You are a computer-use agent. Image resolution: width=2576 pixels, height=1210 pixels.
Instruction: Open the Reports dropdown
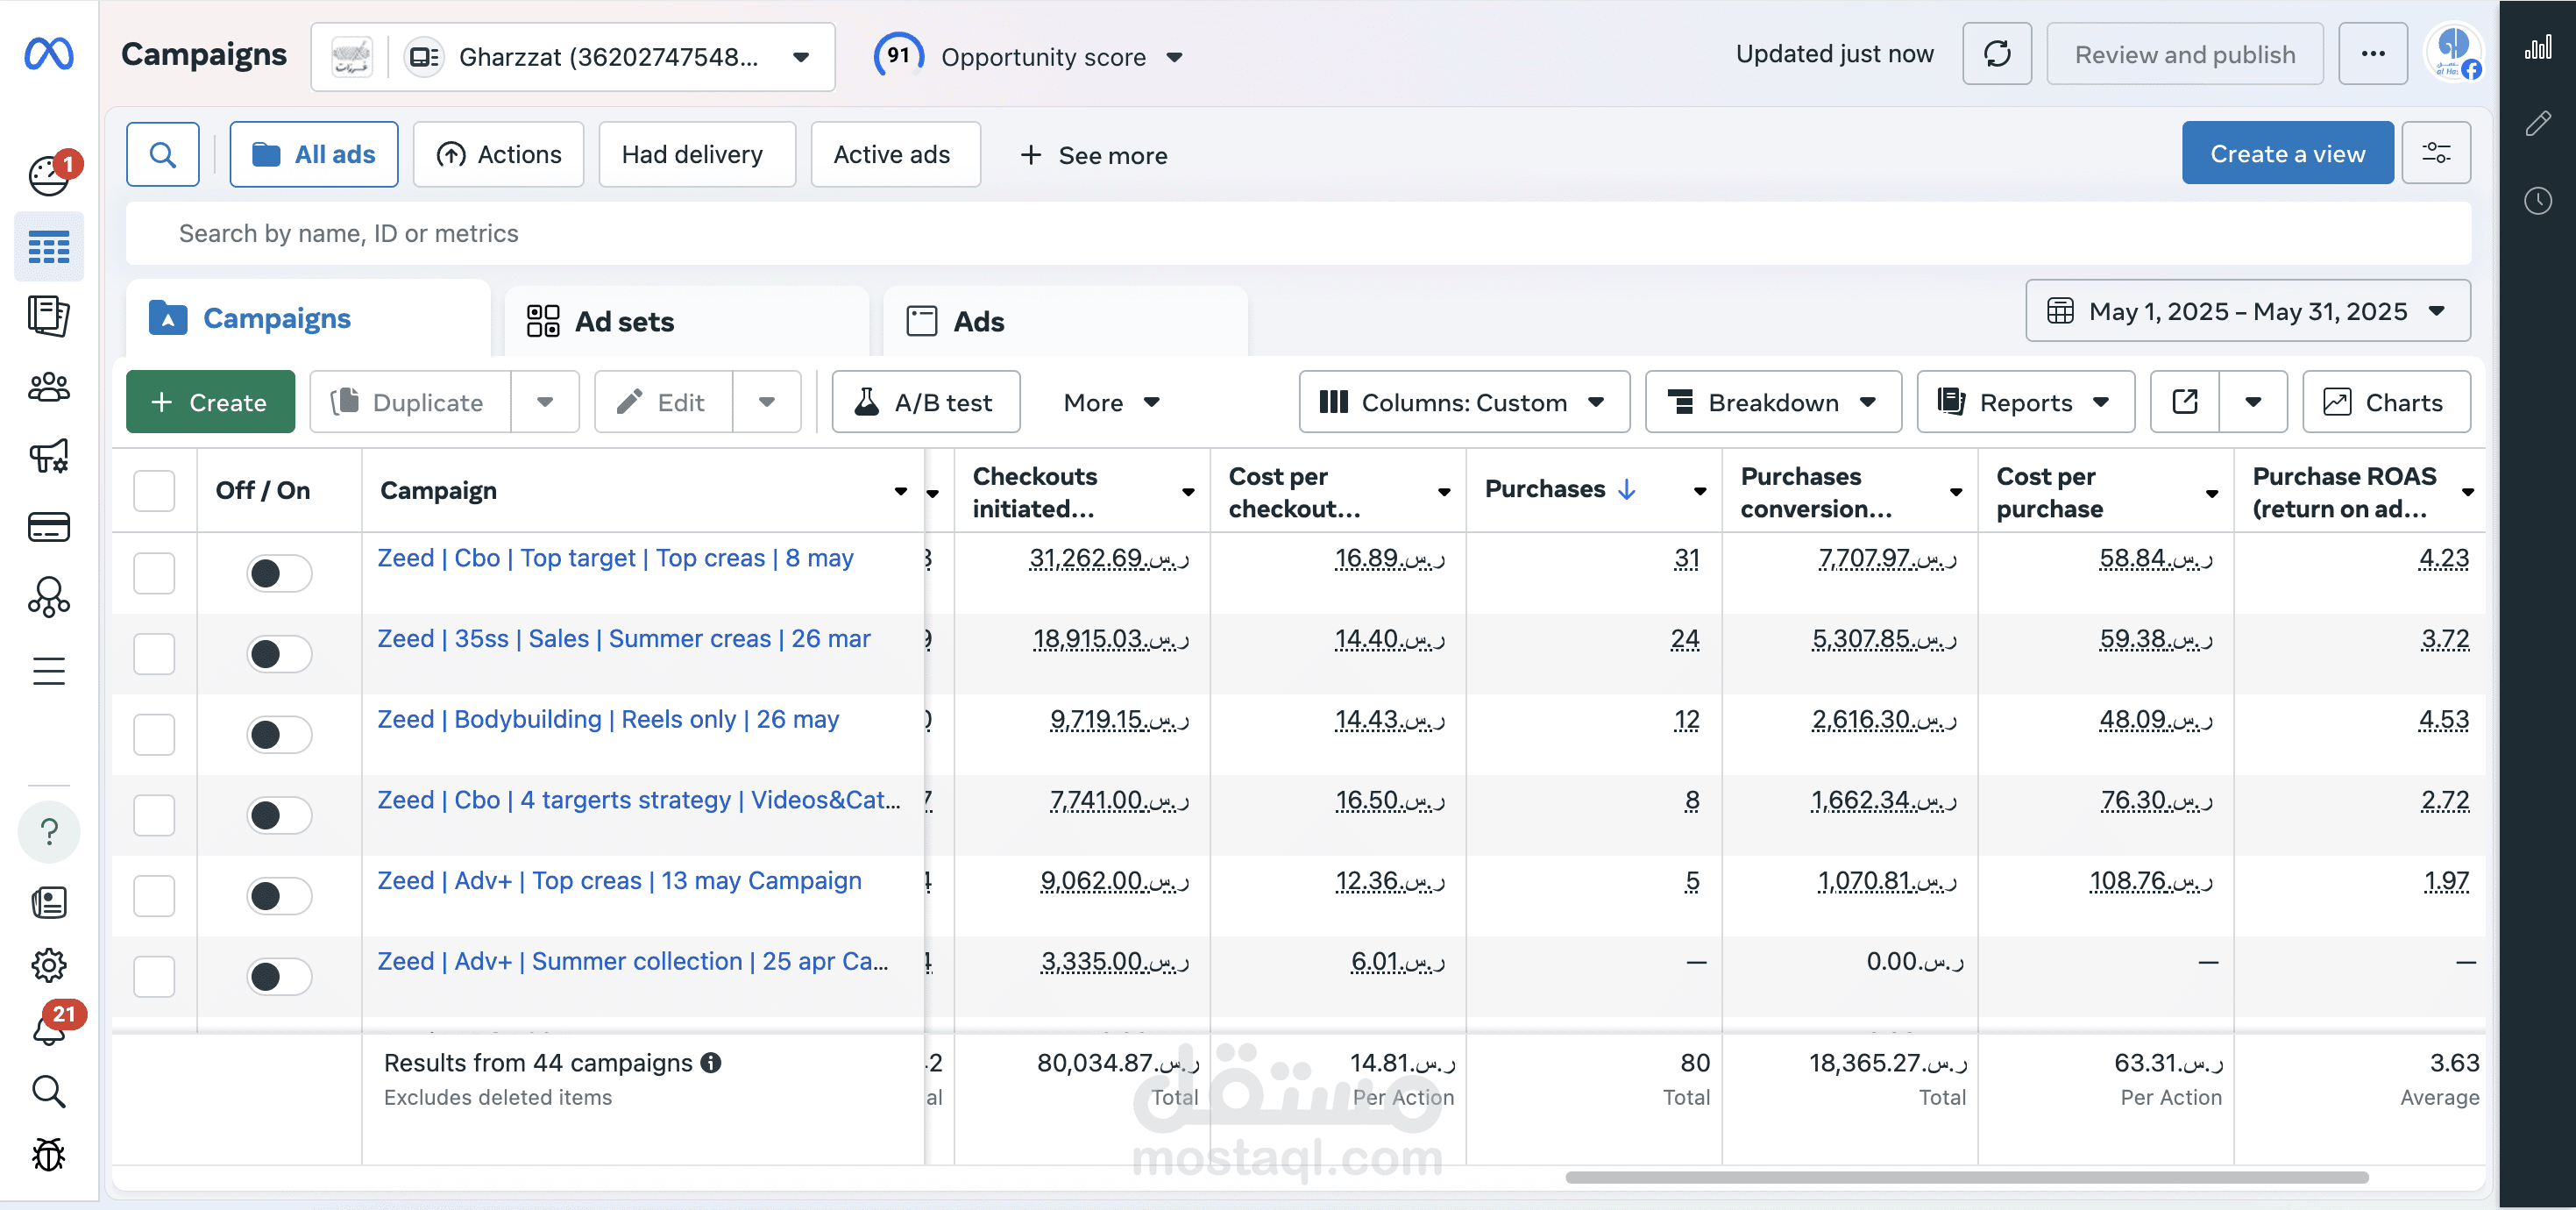pos(2025,402)
